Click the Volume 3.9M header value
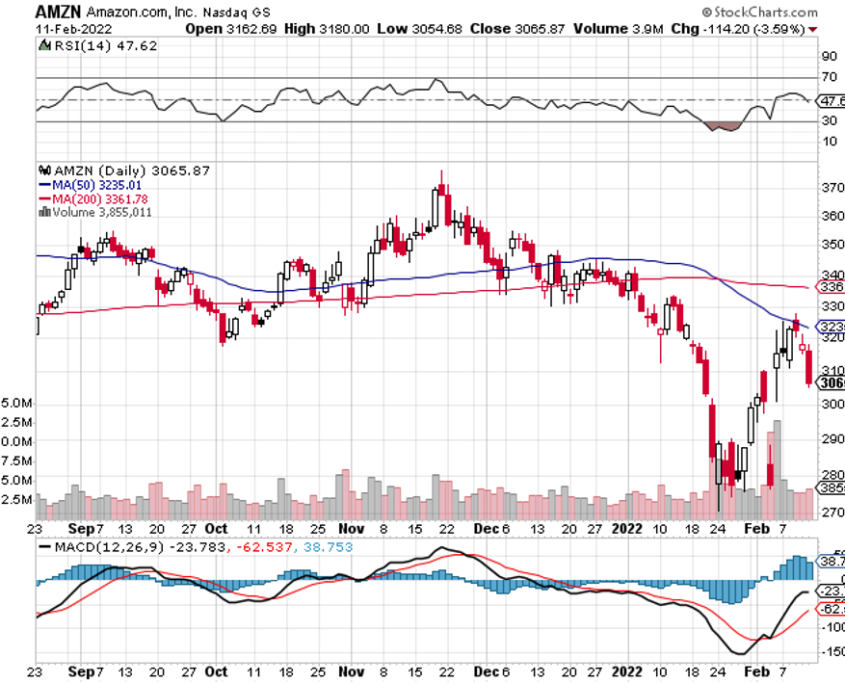This screenshot has width=845, height=684. coord(618,29)
